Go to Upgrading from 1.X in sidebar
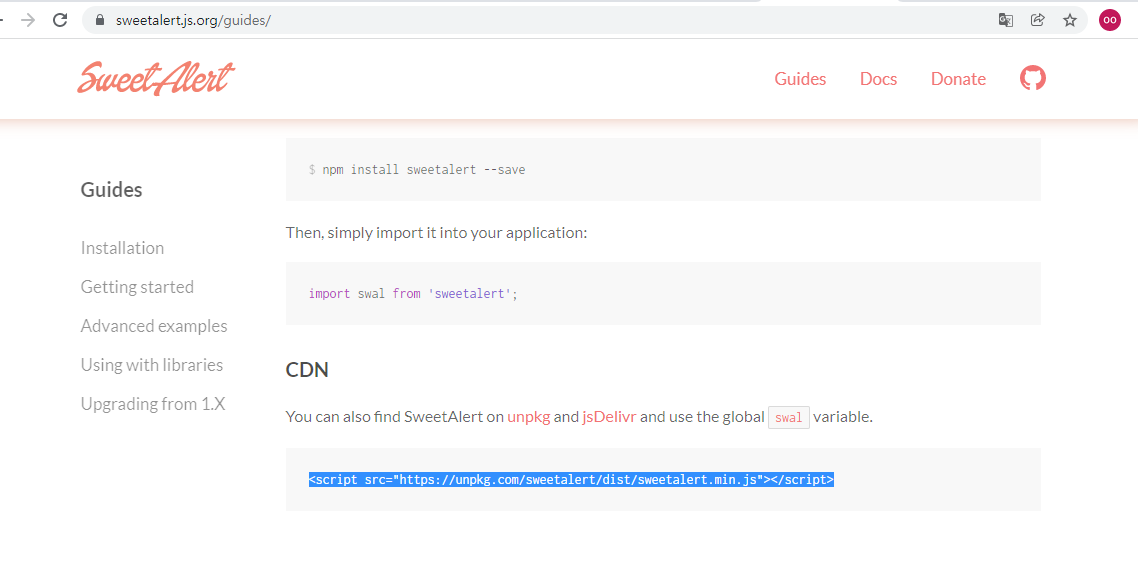Viewport: 1138px width, 585px height. (x=153, y=404)
